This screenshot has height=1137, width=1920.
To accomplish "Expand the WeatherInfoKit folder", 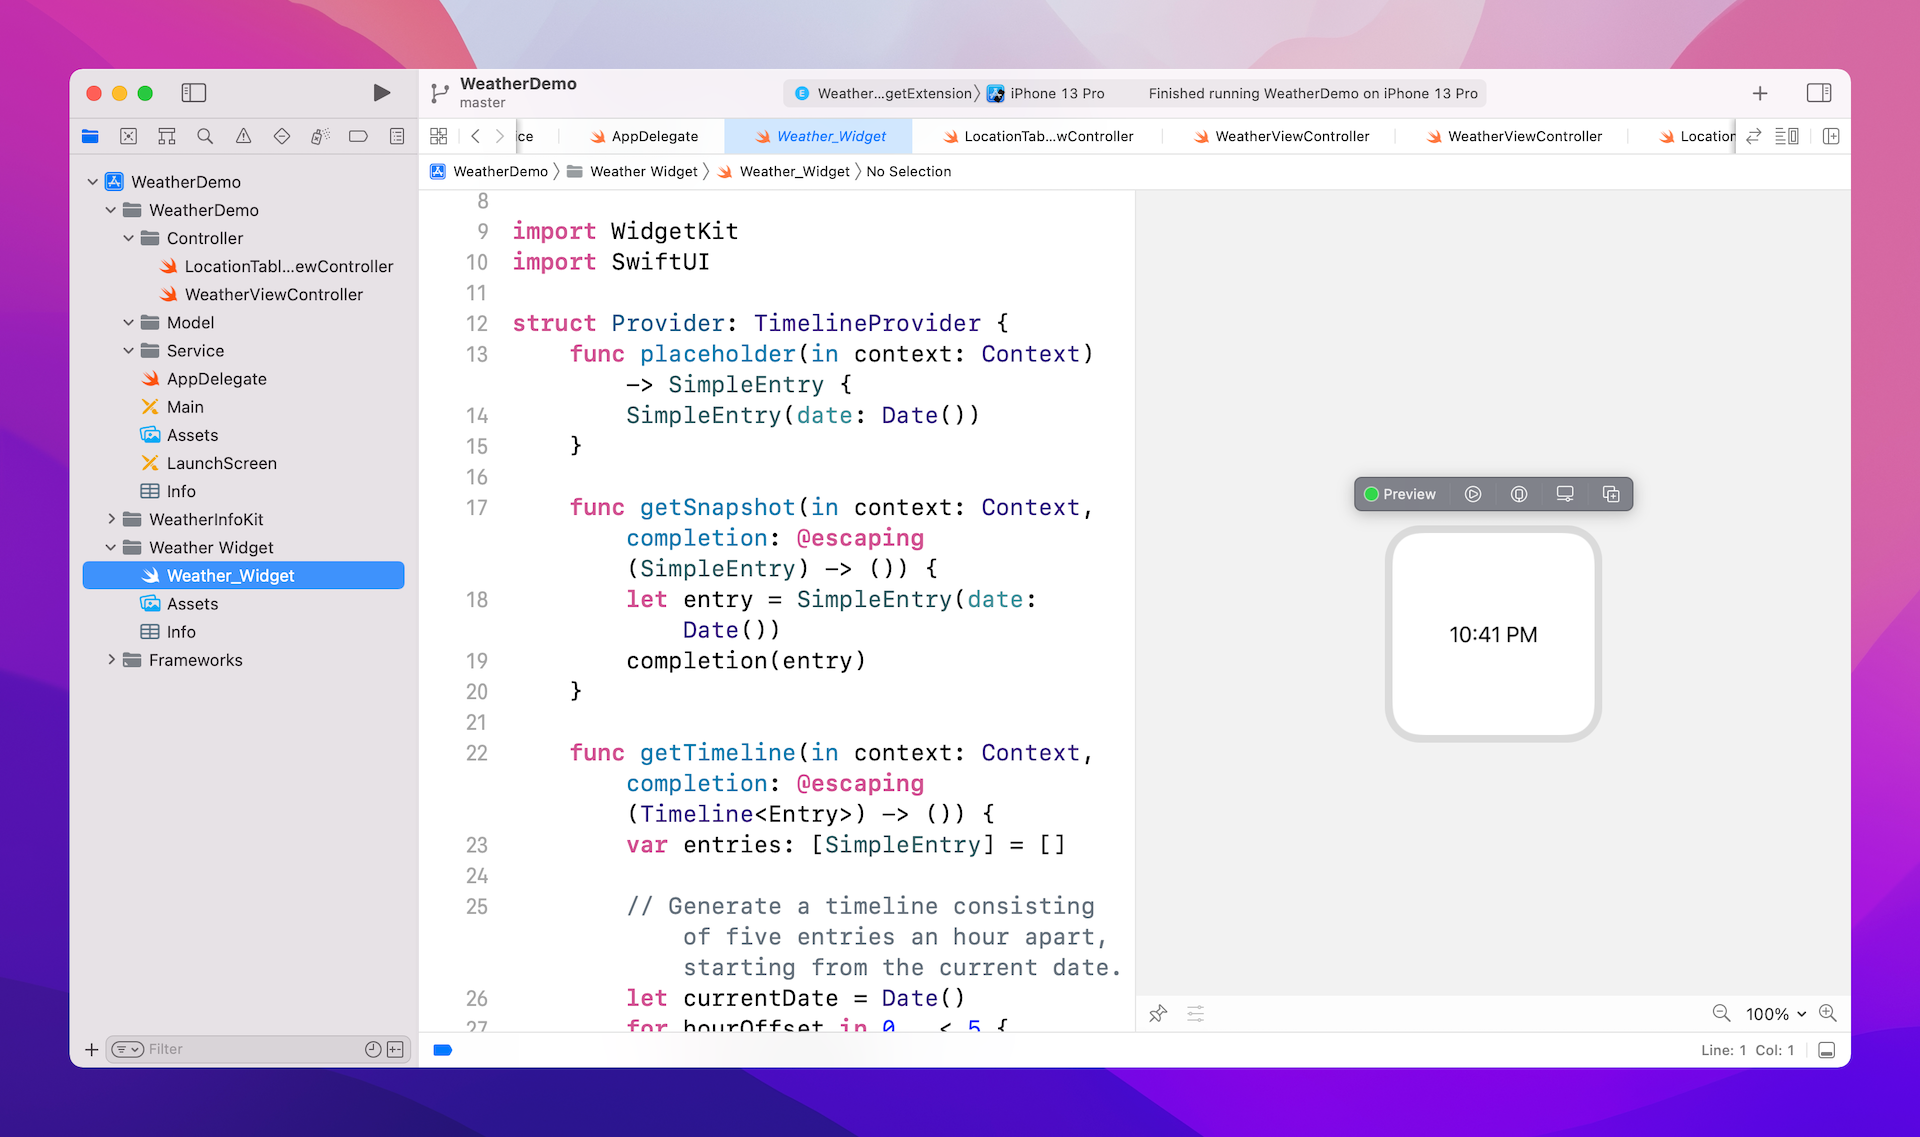I will tap(111, 519).
